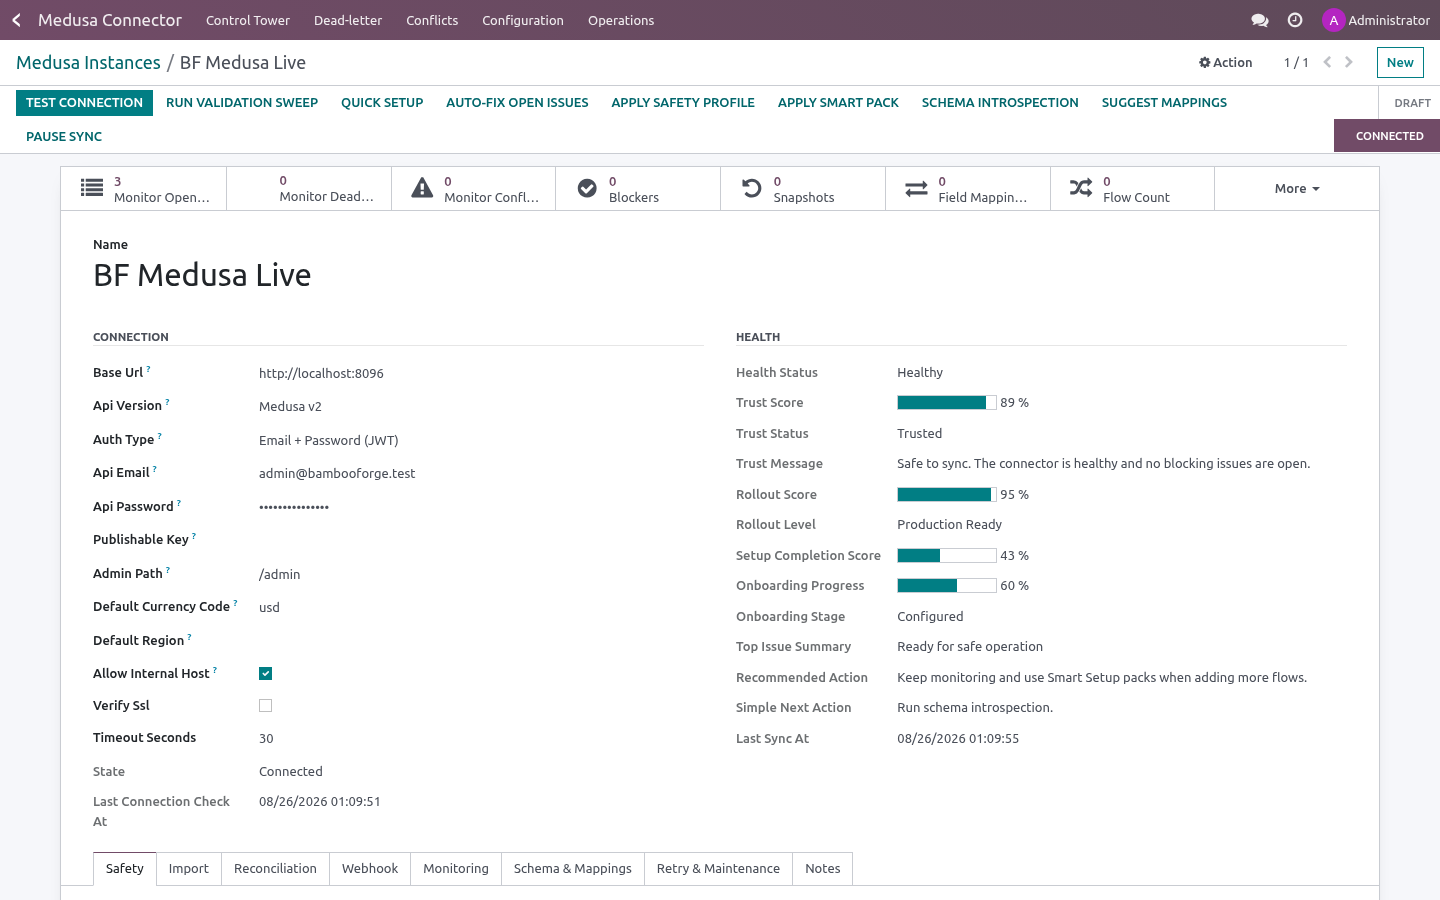
Task: Go to previous record arrow
Action: point(1327,62)
